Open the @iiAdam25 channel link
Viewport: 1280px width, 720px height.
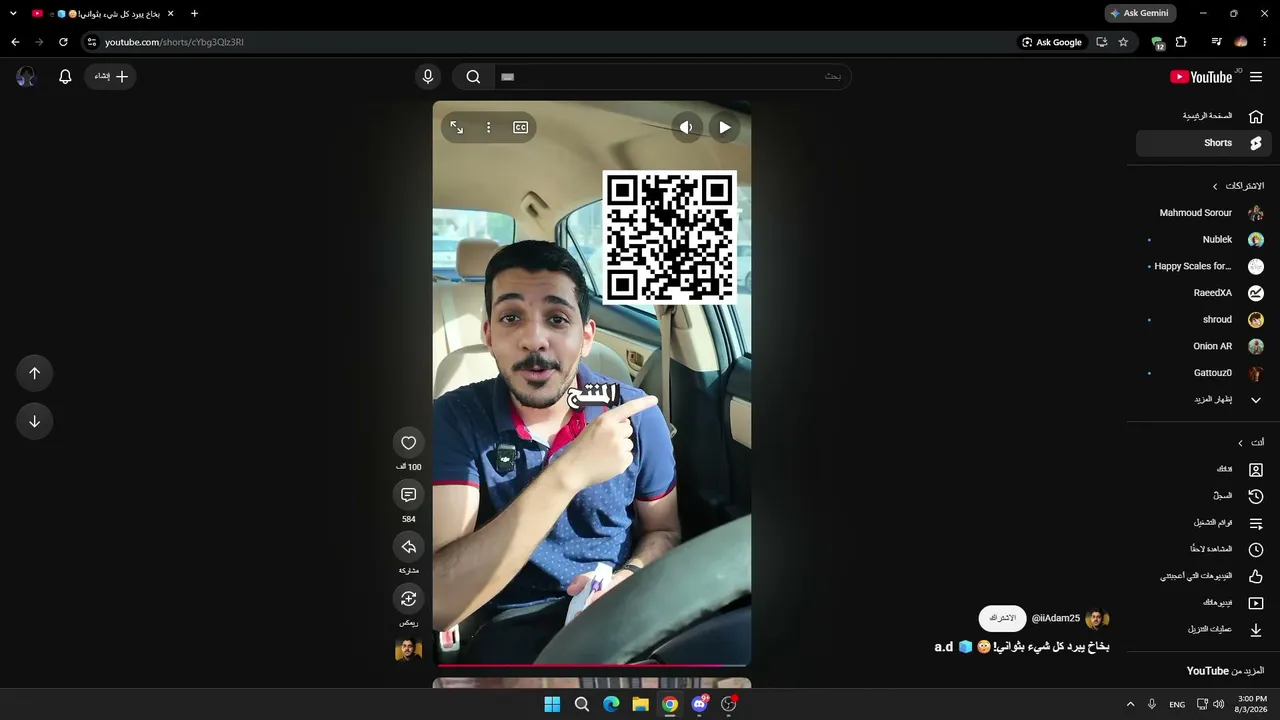[1055, 618]
